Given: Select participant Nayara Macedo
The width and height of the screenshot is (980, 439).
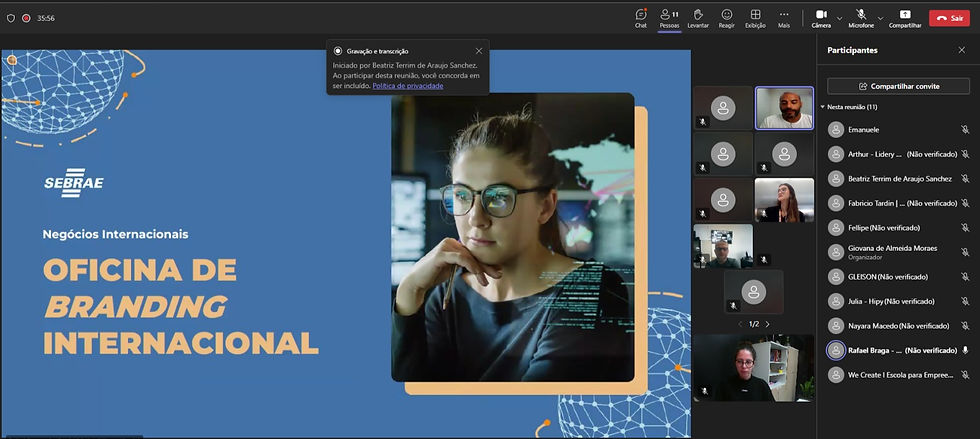Looking at the screenshot, I should [898, 326].
